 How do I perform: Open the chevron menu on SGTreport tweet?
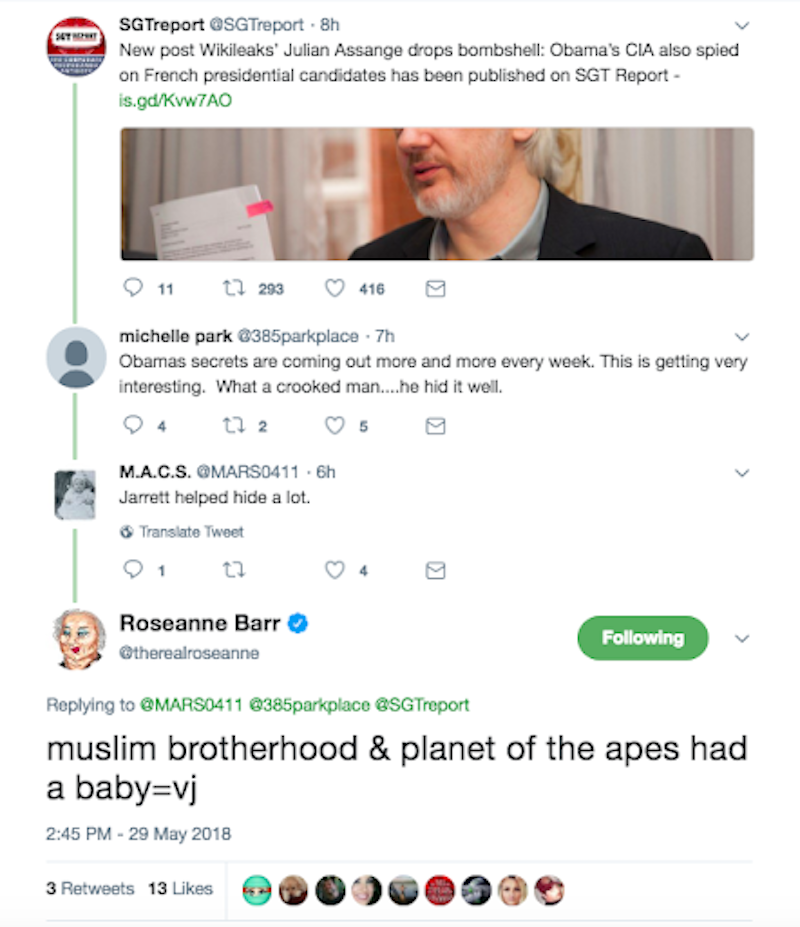(742, 25)
